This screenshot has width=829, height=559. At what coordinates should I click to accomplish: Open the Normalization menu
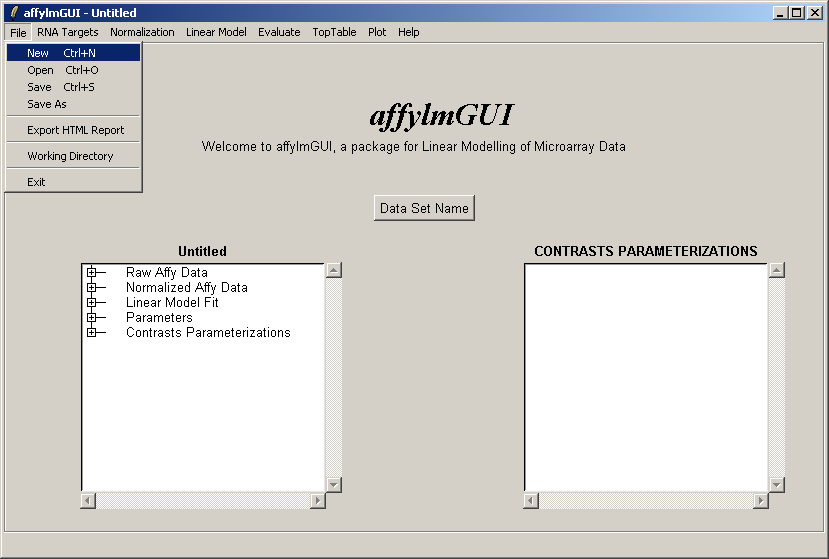(x=142, y=32)
